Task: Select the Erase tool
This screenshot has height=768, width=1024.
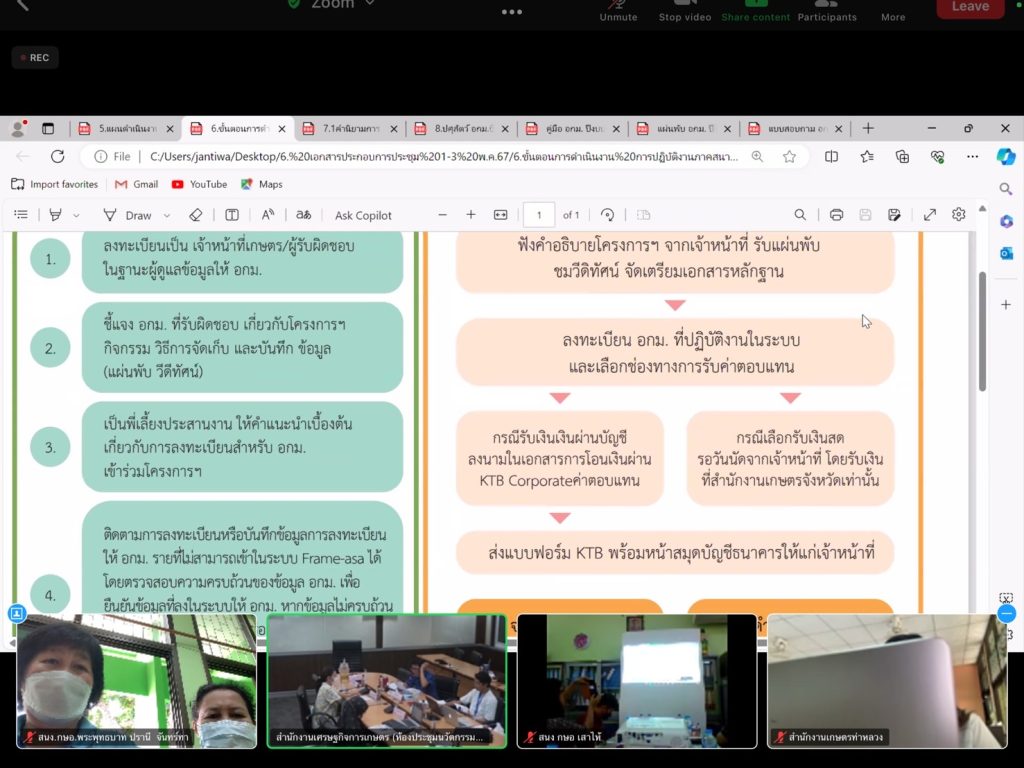Action: [195, 215]
